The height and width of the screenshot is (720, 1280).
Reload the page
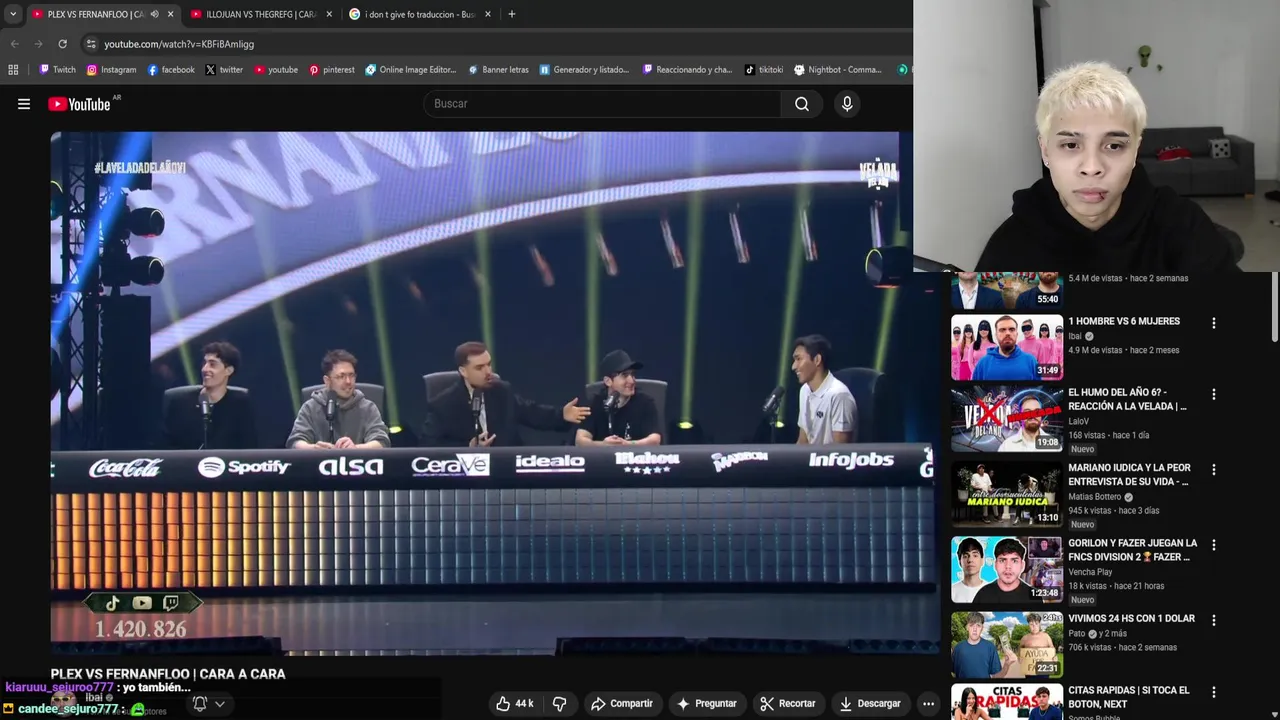coord(62,44)
